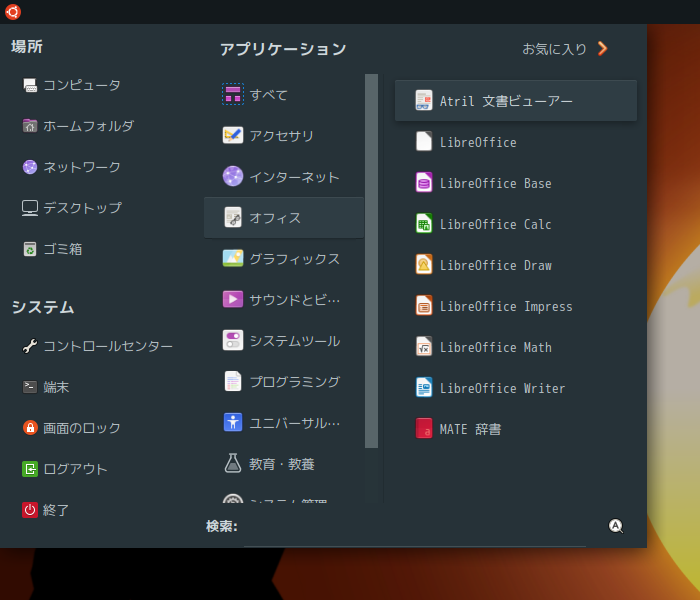Viewport: 700px width, 600px height.
Task: Click the Ubuntu MATE menu logo icon
Action: pyautogui.click(x=13, y=12)
